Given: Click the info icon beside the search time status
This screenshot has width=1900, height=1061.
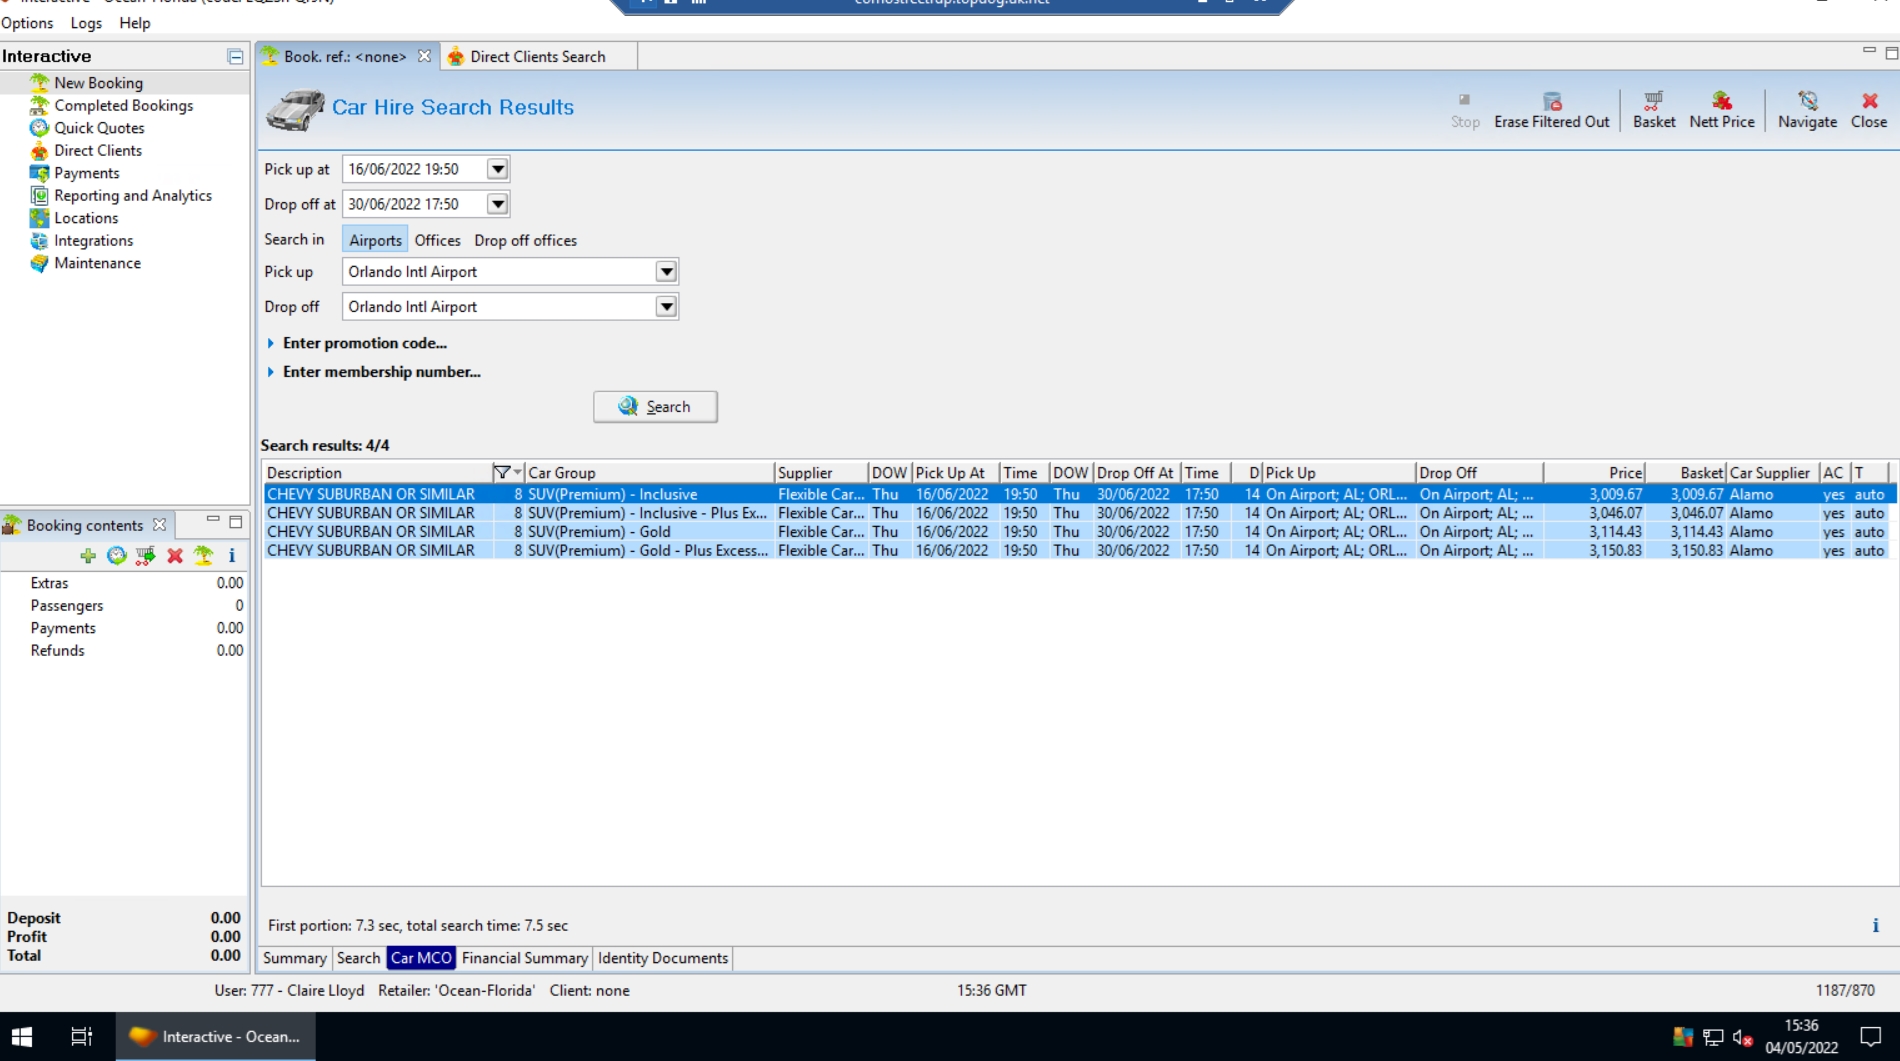Looking at the screenshot, I should [1875, 926].
